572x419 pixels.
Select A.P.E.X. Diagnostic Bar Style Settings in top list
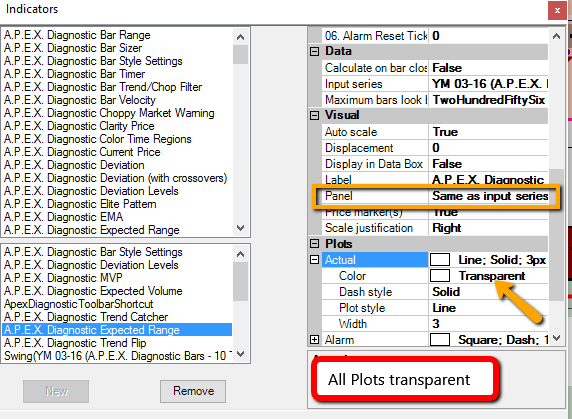pyautogui.click(x=93, y=61)
